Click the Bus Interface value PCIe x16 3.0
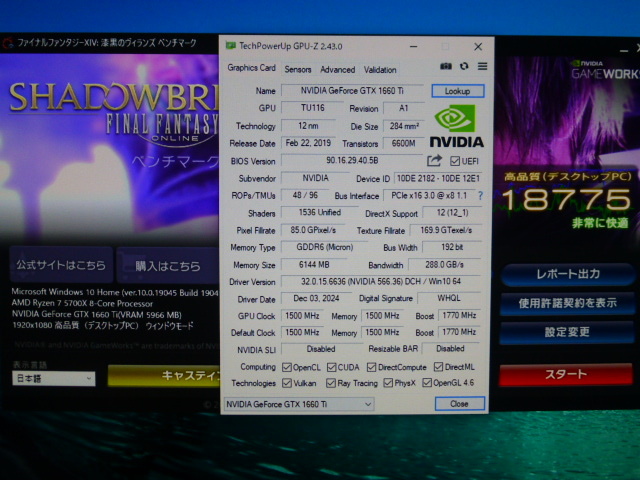Viewport: 640px width, 480px height. pos(429,196)
